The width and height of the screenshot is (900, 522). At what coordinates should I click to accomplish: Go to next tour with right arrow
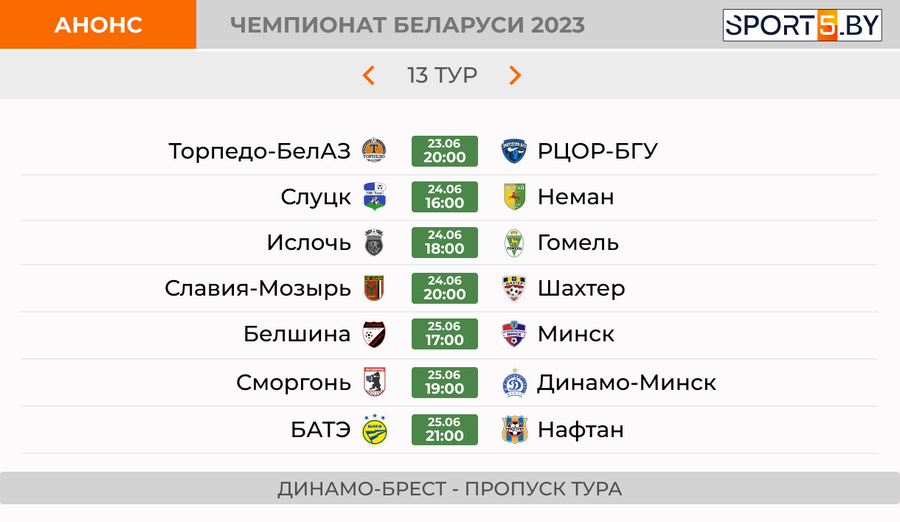click(x=515, y=75)
